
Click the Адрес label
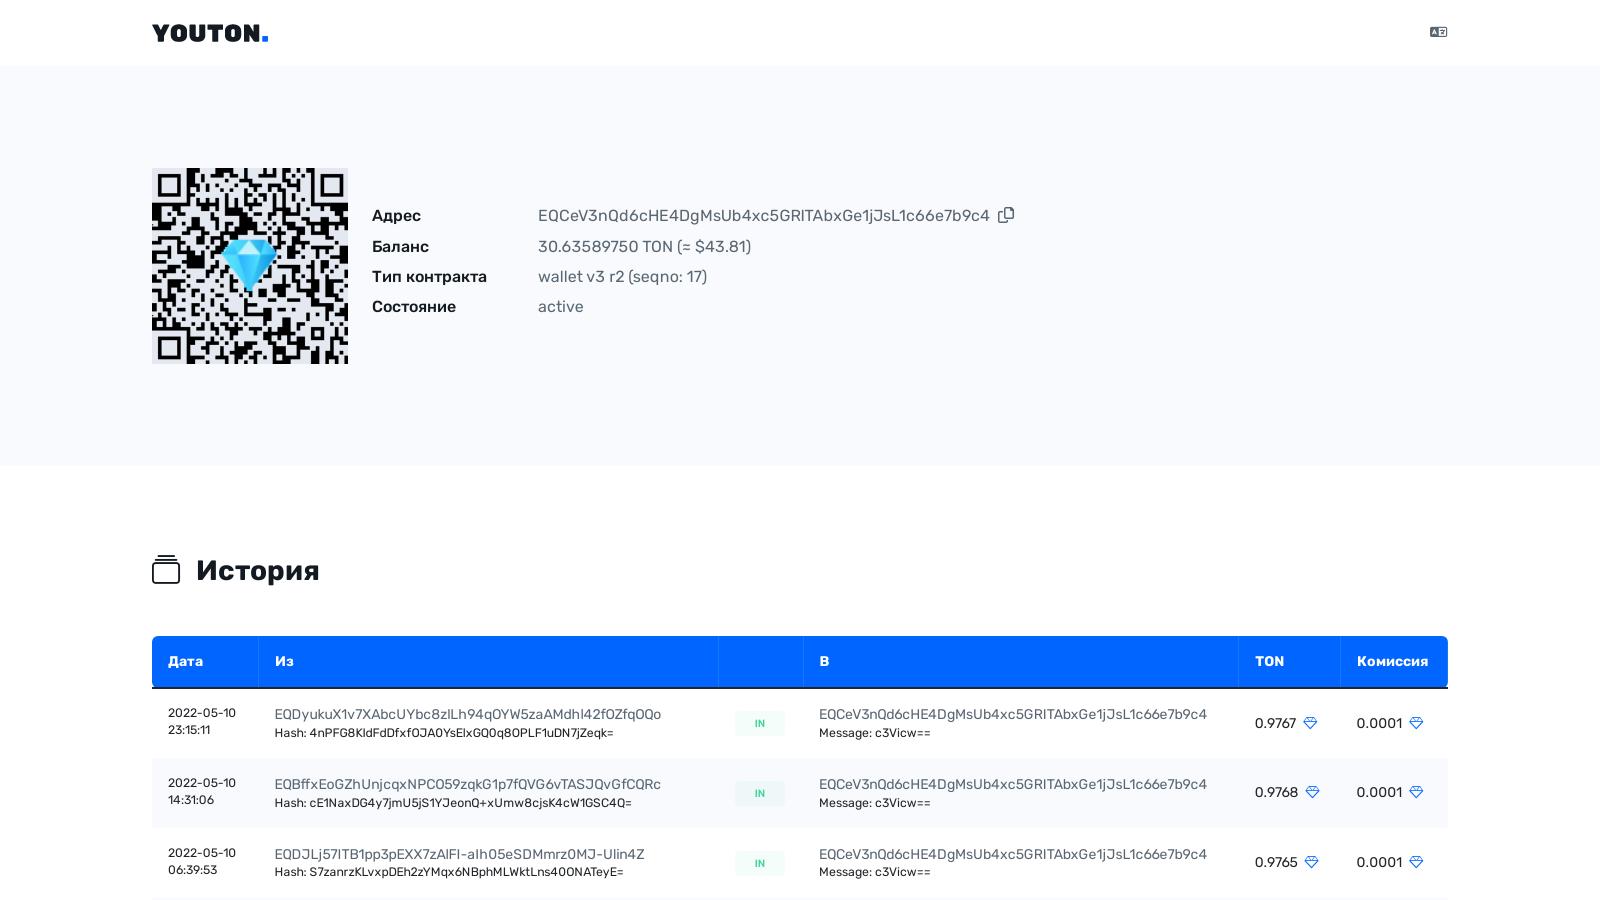[396, 216]
